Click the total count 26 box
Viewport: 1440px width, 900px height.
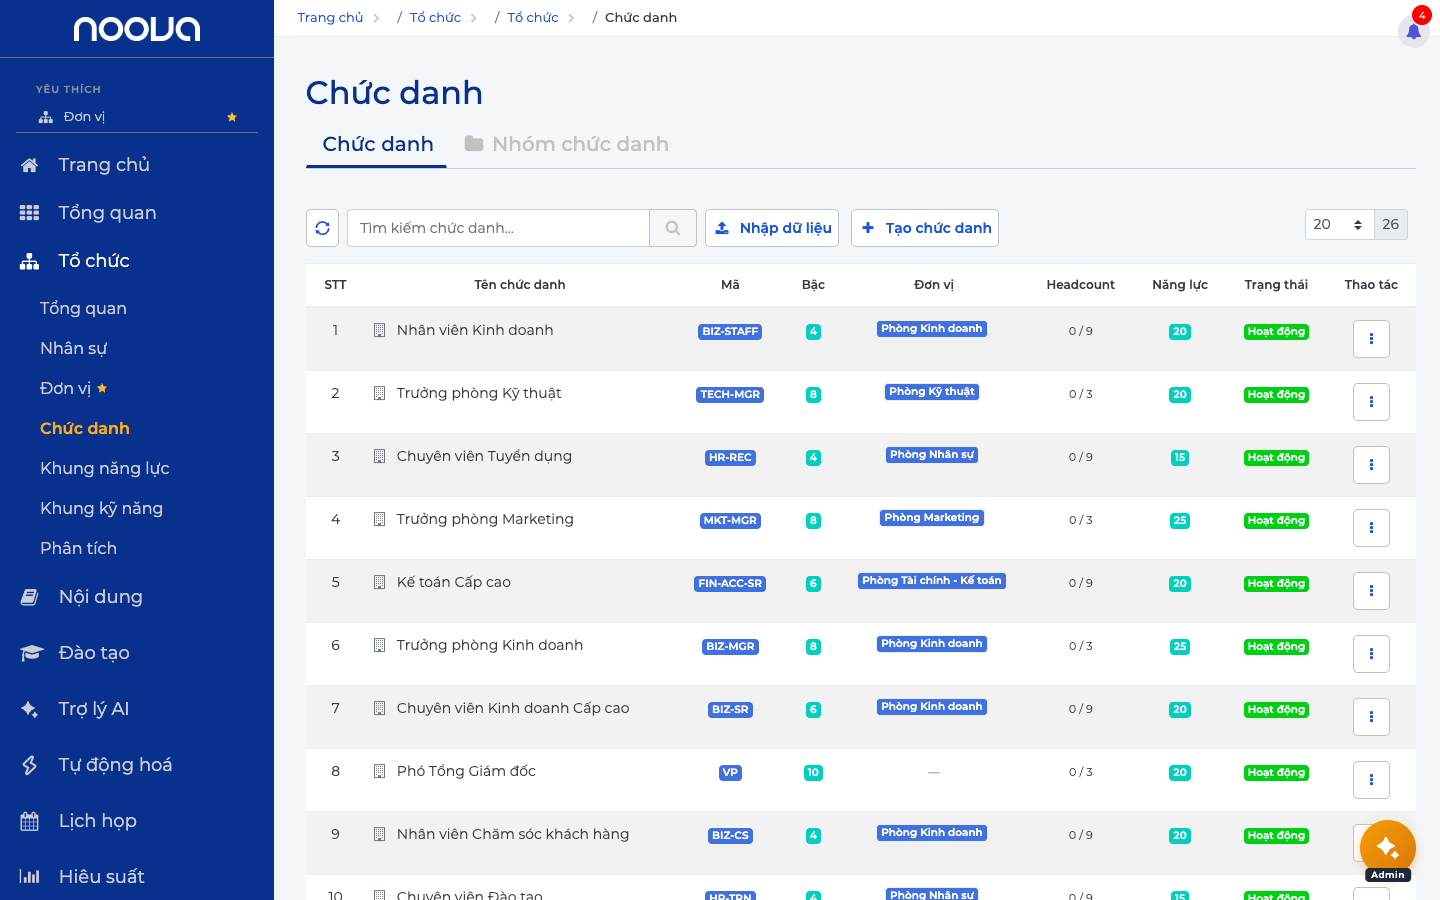[x=1391, y=225]
